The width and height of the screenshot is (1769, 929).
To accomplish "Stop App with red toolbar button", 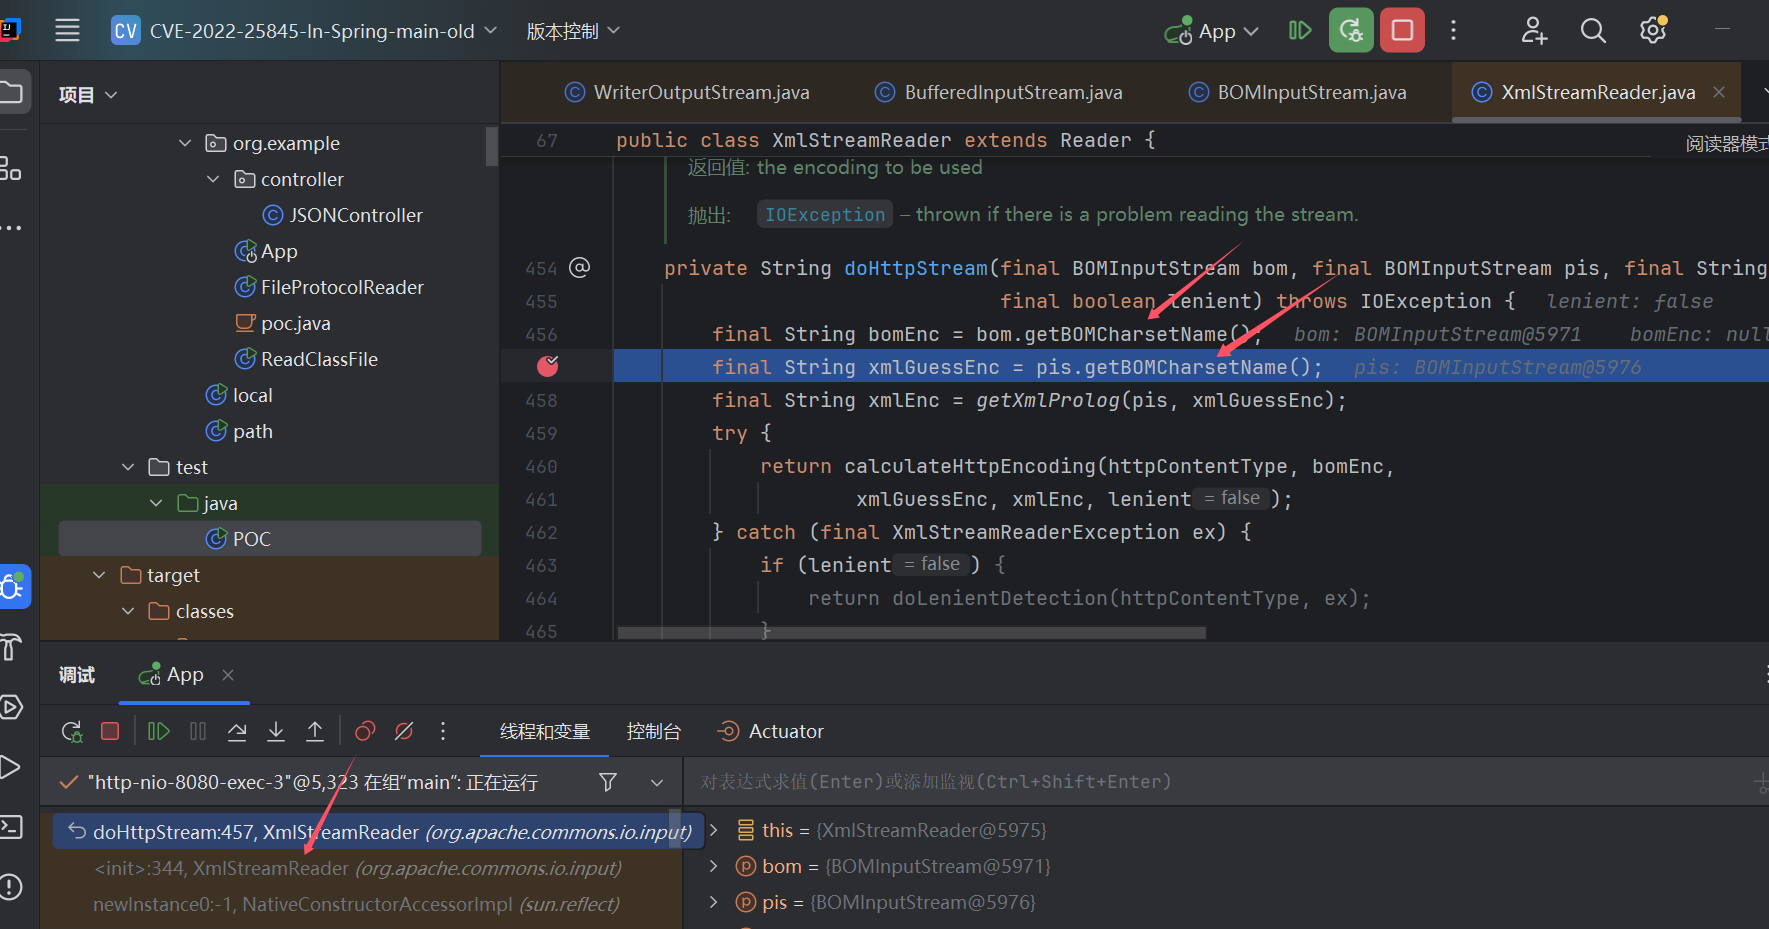I will pyautogui.click(x=1402, y=30).
